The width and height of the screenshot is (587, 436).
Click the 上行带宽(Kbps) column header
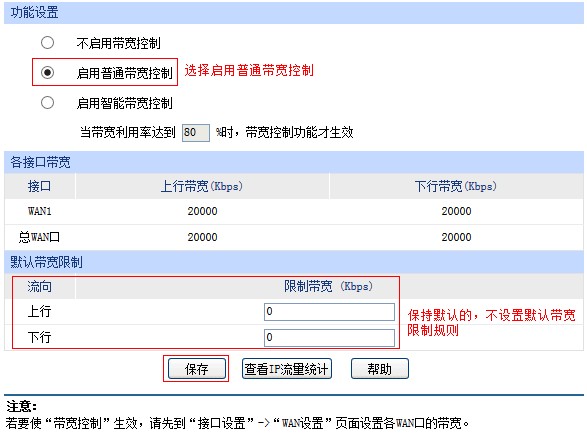tap(202, 186)
